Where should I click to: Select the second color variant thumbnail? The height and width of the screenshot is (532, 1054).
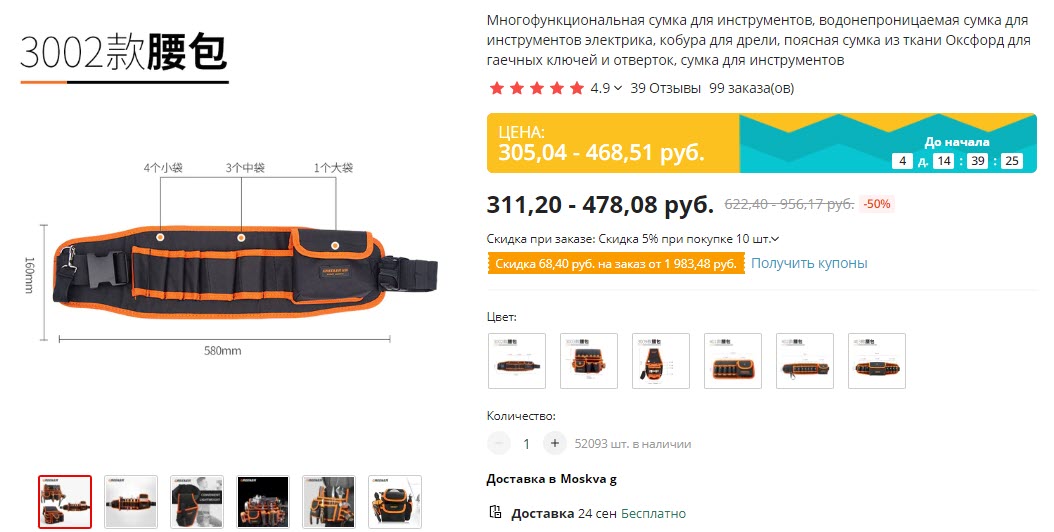tap(589, 360)
